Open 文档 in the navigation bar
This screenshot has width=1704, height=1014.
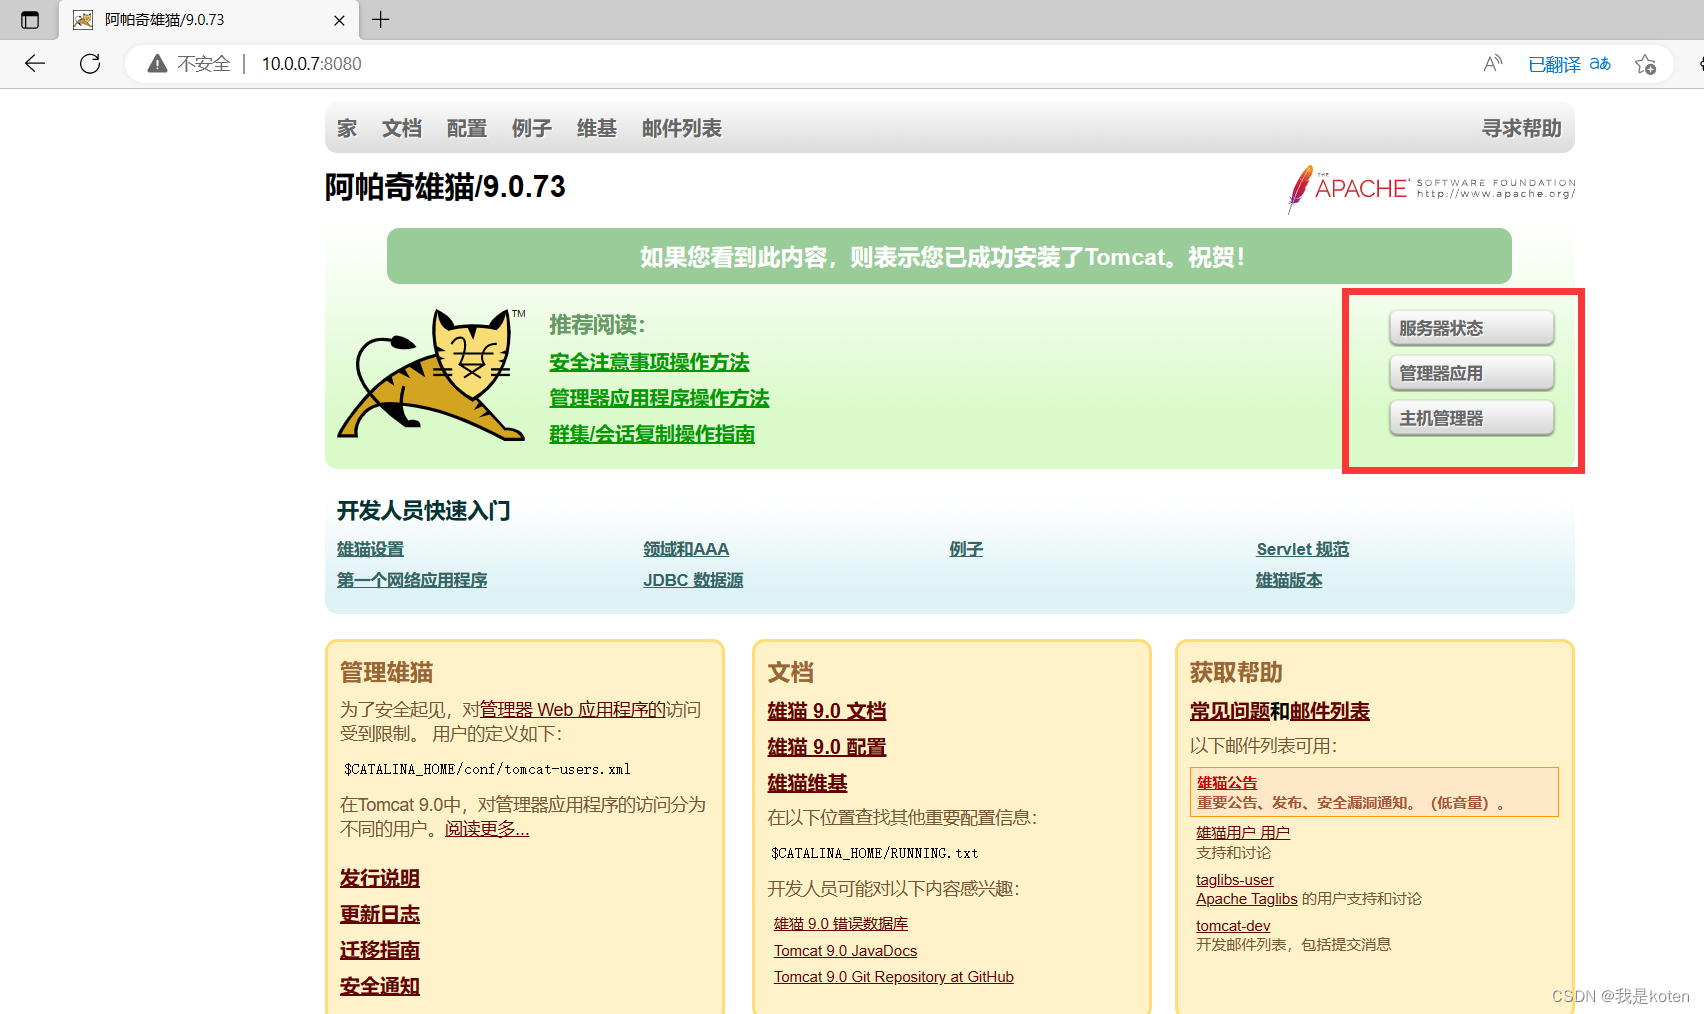[402, 128]
